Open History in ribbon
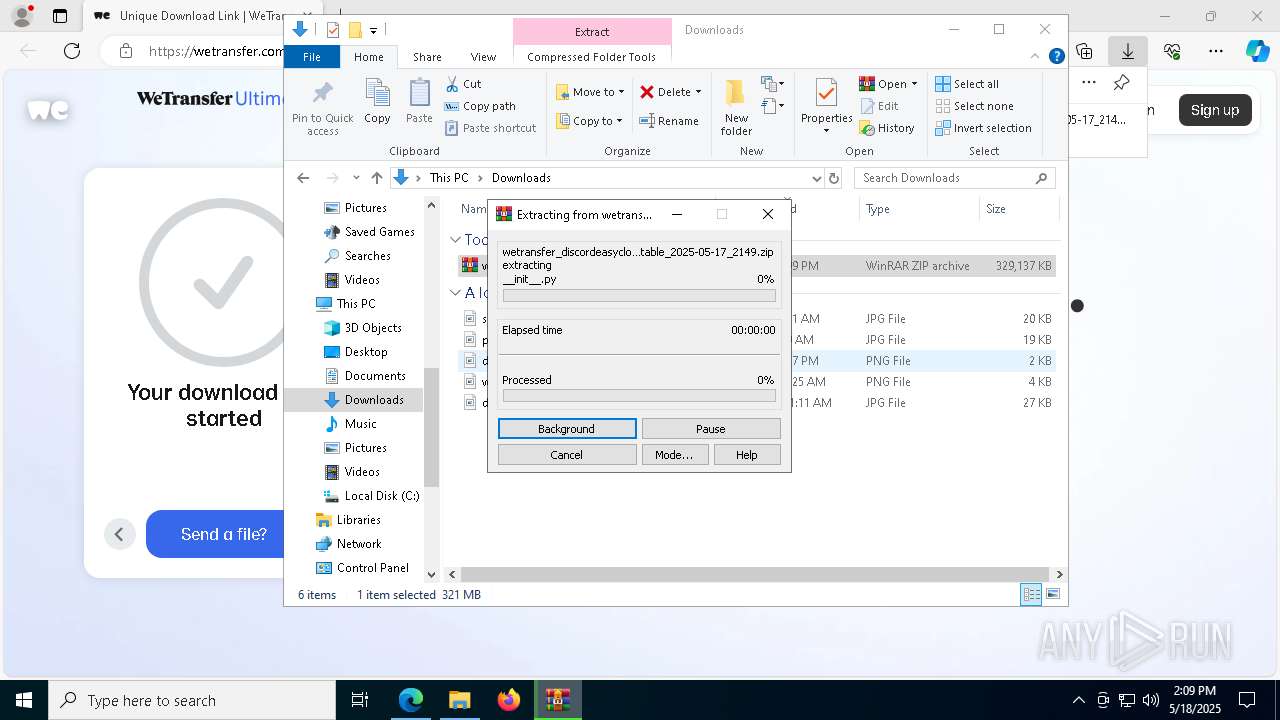This screenshot has width=1280, height=720. point(887,128)
